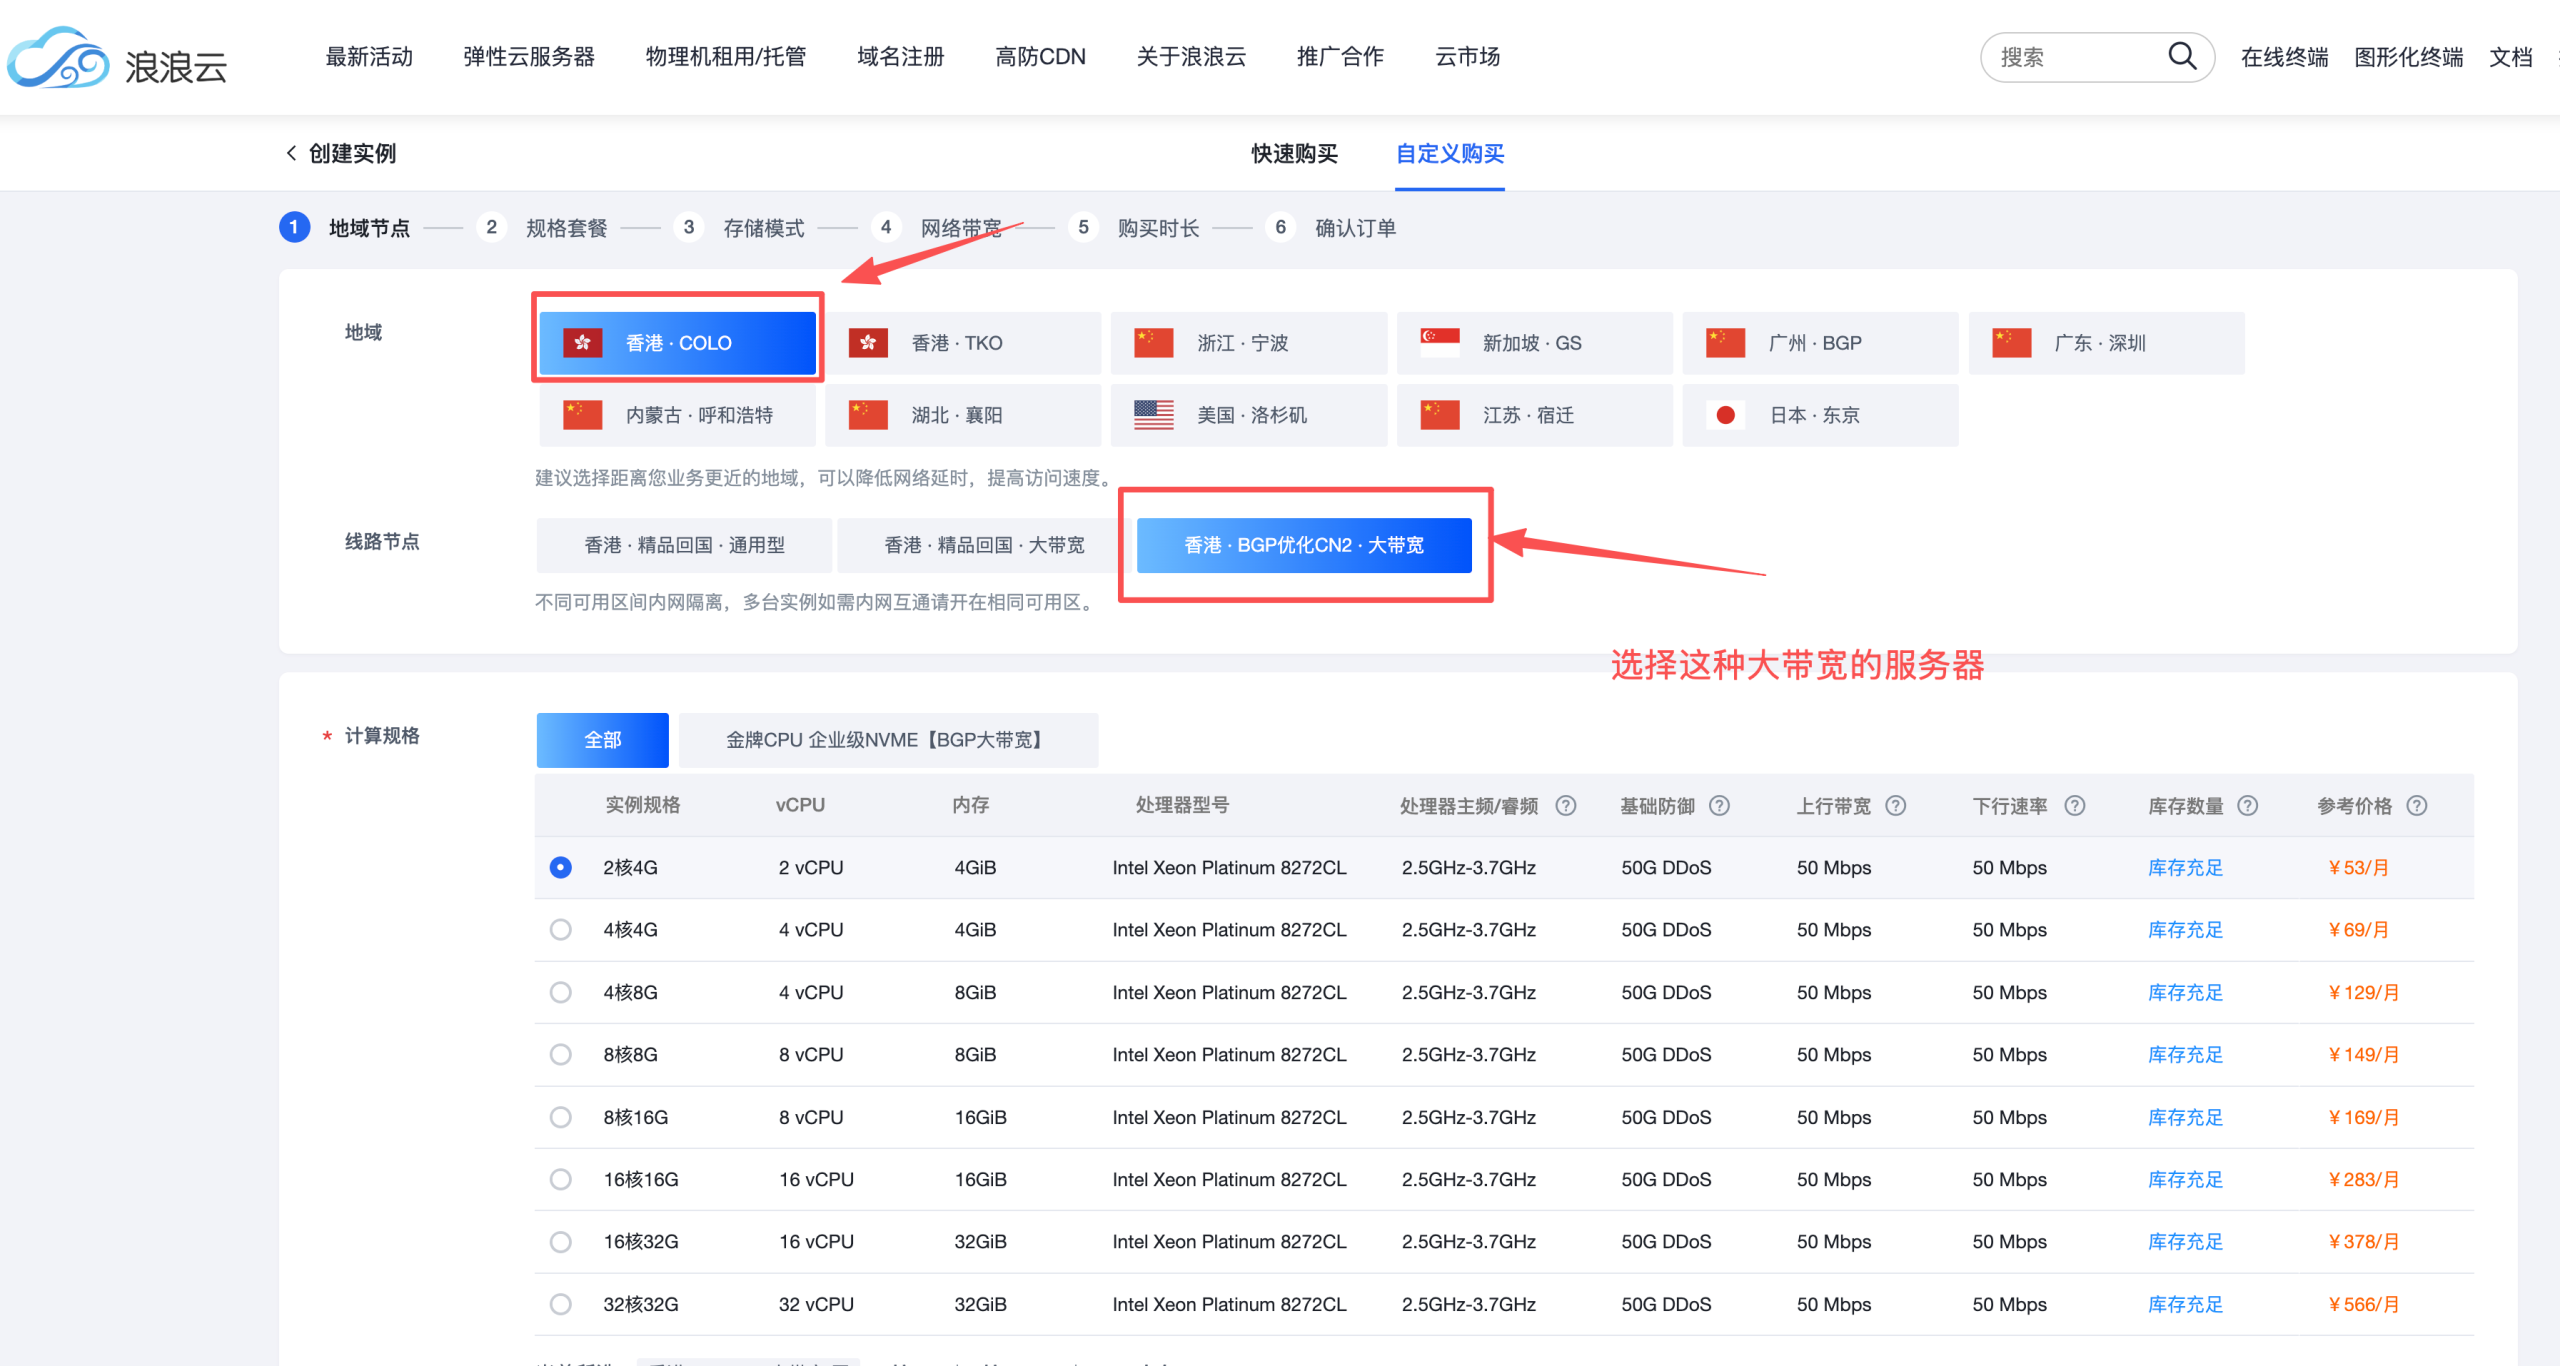
Task: Choose region 广州 · BGP
Action: coord(1821,343)
